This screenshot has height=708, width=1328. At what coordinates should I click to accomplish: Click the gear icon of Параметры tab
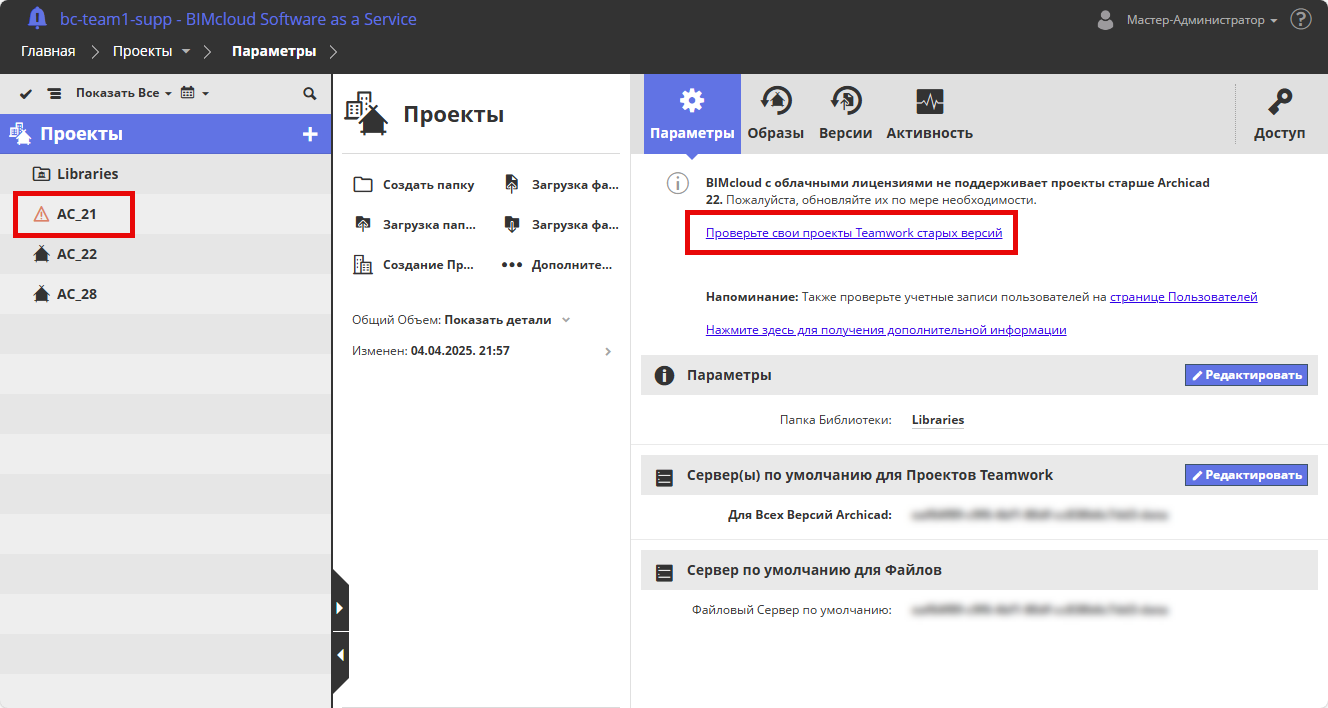click(692, 100)
